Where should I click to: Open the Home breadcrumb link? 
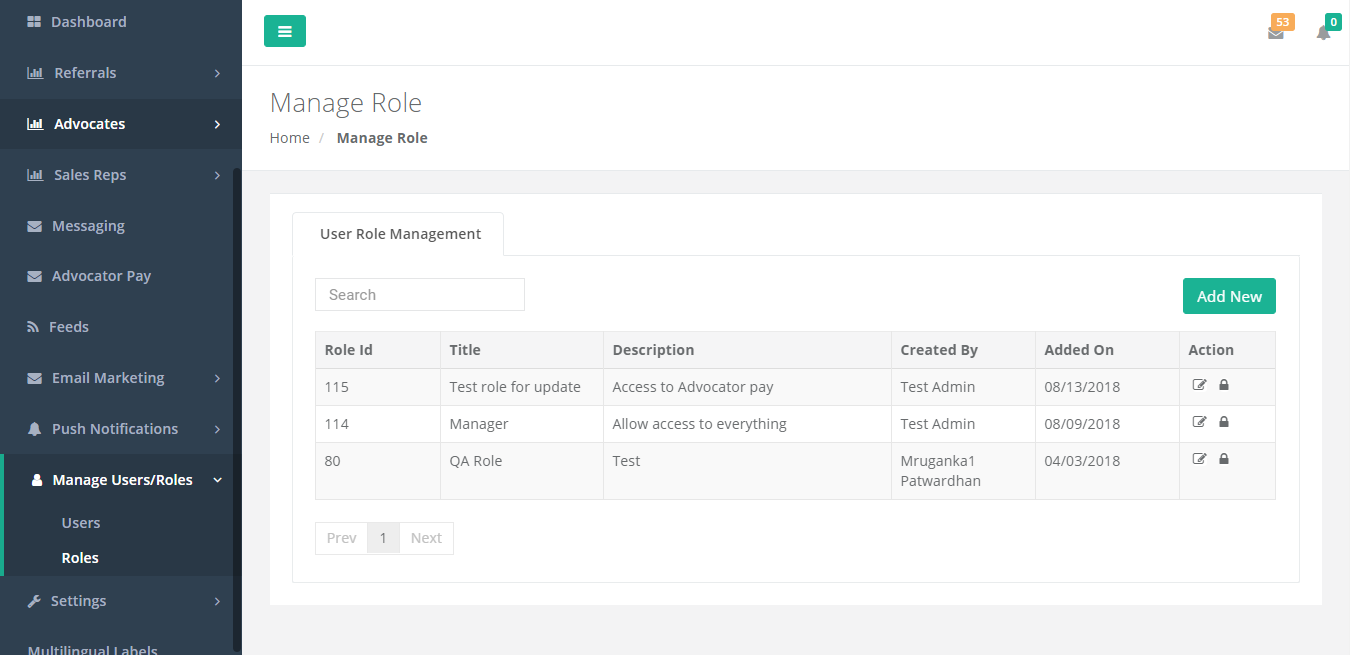(x=289, y=137)
